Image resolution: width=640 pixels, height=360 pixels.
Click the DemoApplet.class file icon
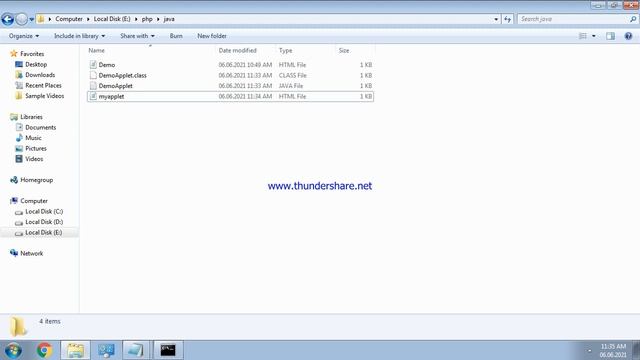tap(93, 75)
